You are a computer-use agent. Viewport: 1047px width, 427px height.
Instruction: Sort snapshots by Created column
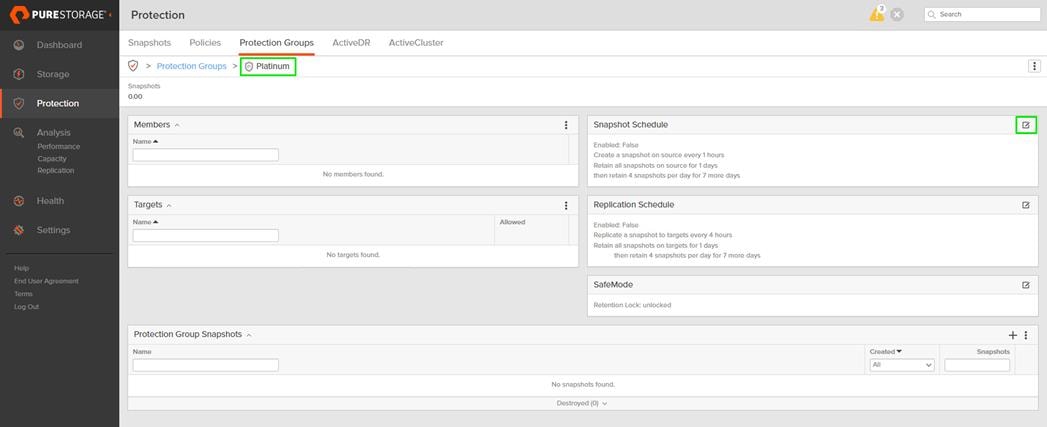[885, 351]
